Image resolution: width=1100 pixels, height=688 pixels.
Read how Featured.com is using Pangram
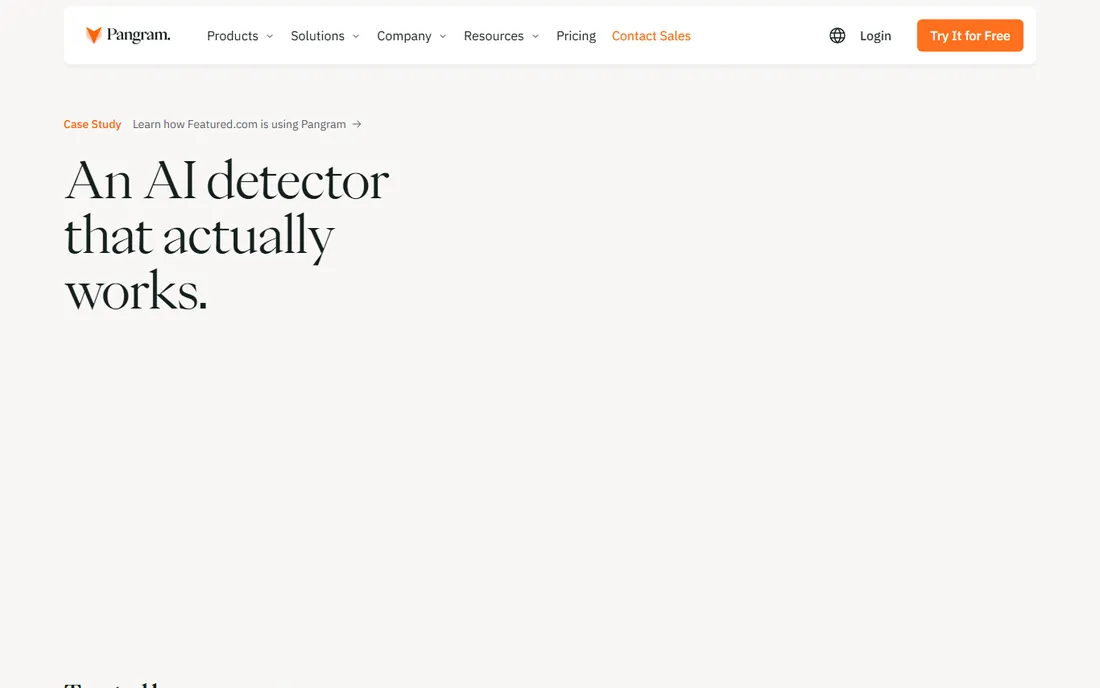pos(239,124)
